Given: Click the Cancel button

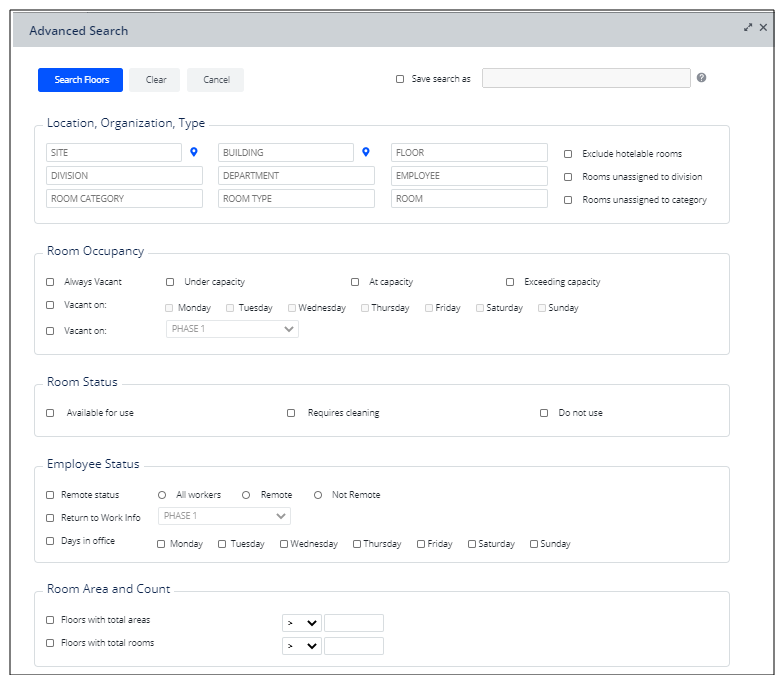Looking at the screenshot, I should coord(215,80).
